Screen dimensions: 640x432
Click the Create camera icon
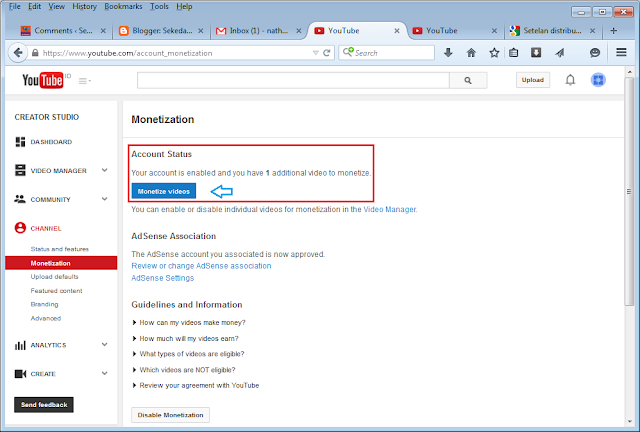click(20, 374)
